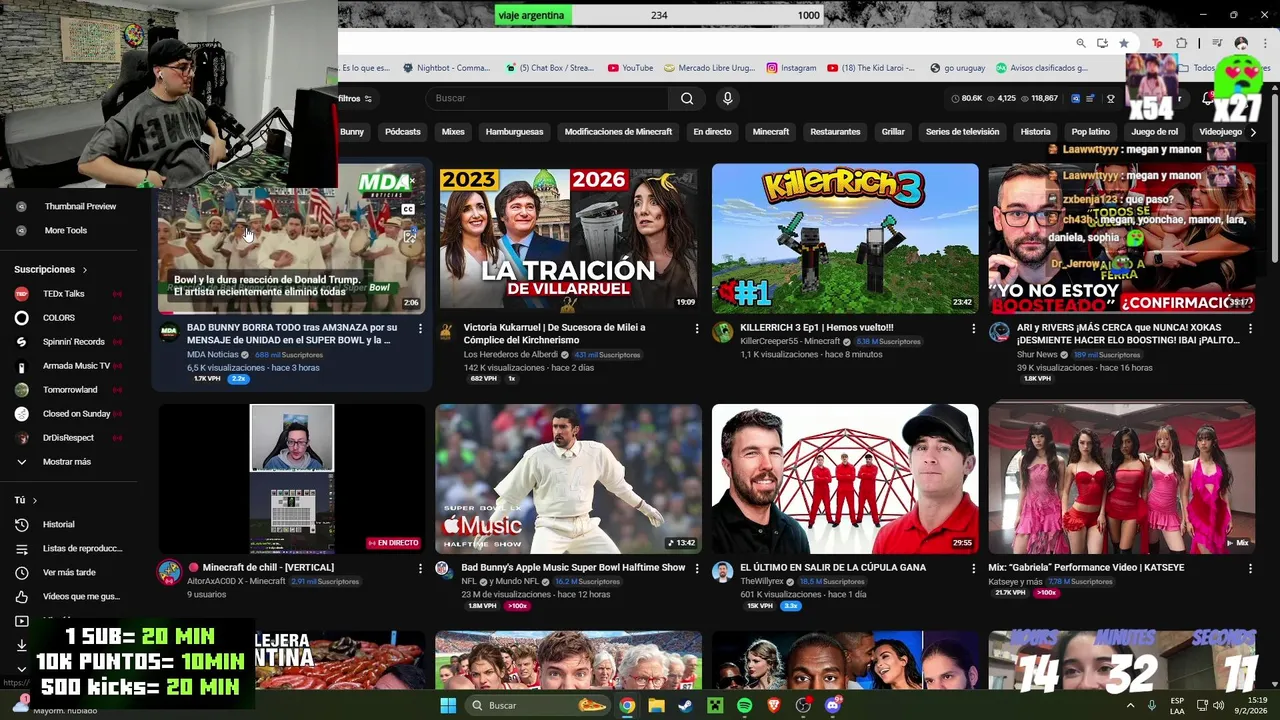The image size is (1280, 720).
Task: Open Chrome profile avatar
Action: pos(1241,43)
